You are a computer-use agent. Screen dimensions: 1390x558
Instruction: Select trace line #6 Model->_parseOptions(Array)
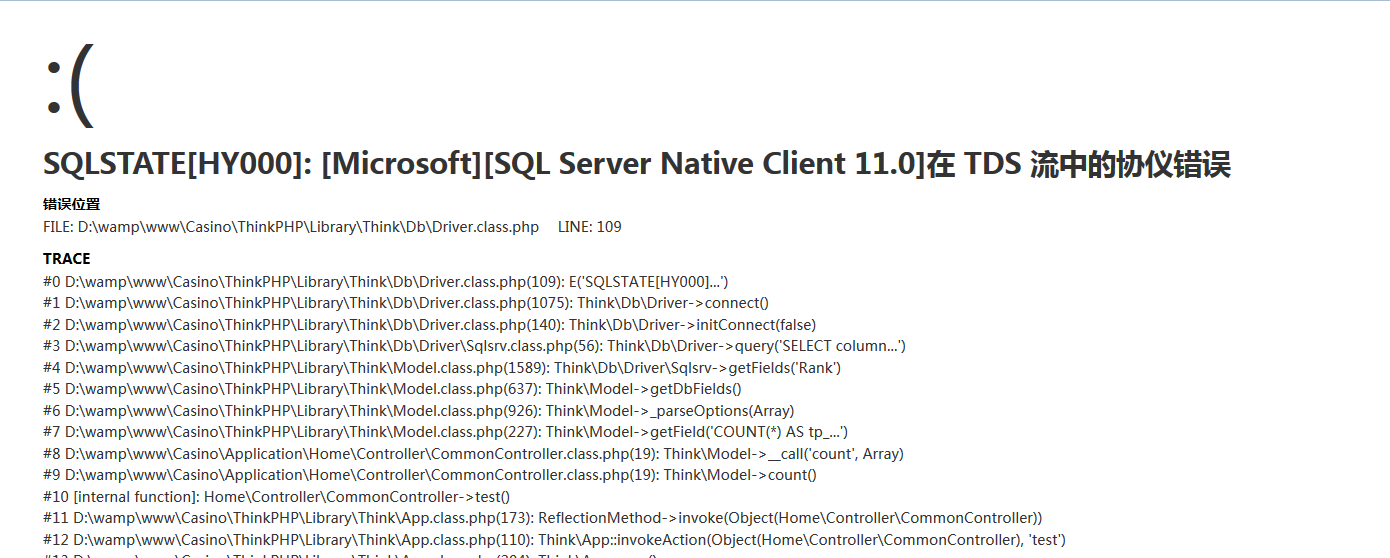point(418,411)
